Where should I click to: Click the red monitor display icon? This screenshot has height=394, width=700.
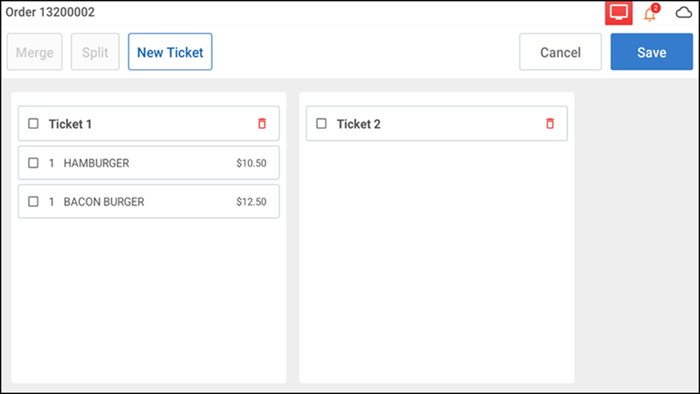(618, 12)
